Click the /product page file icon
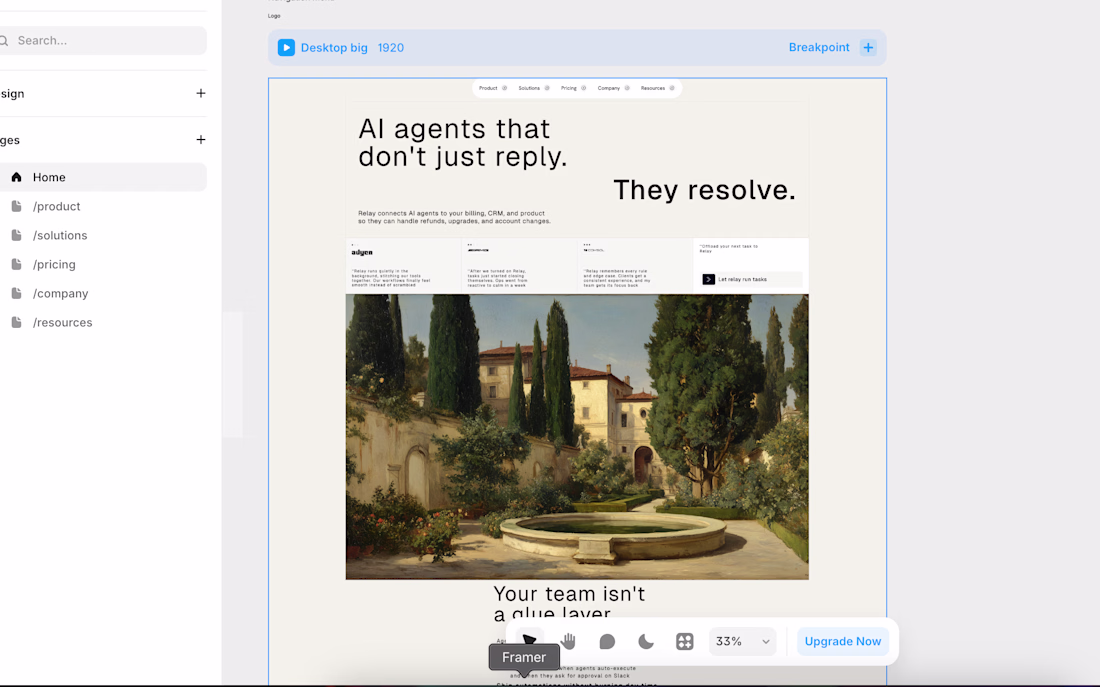This screenshot has width=1100, height=687. (x=16, y=206)
